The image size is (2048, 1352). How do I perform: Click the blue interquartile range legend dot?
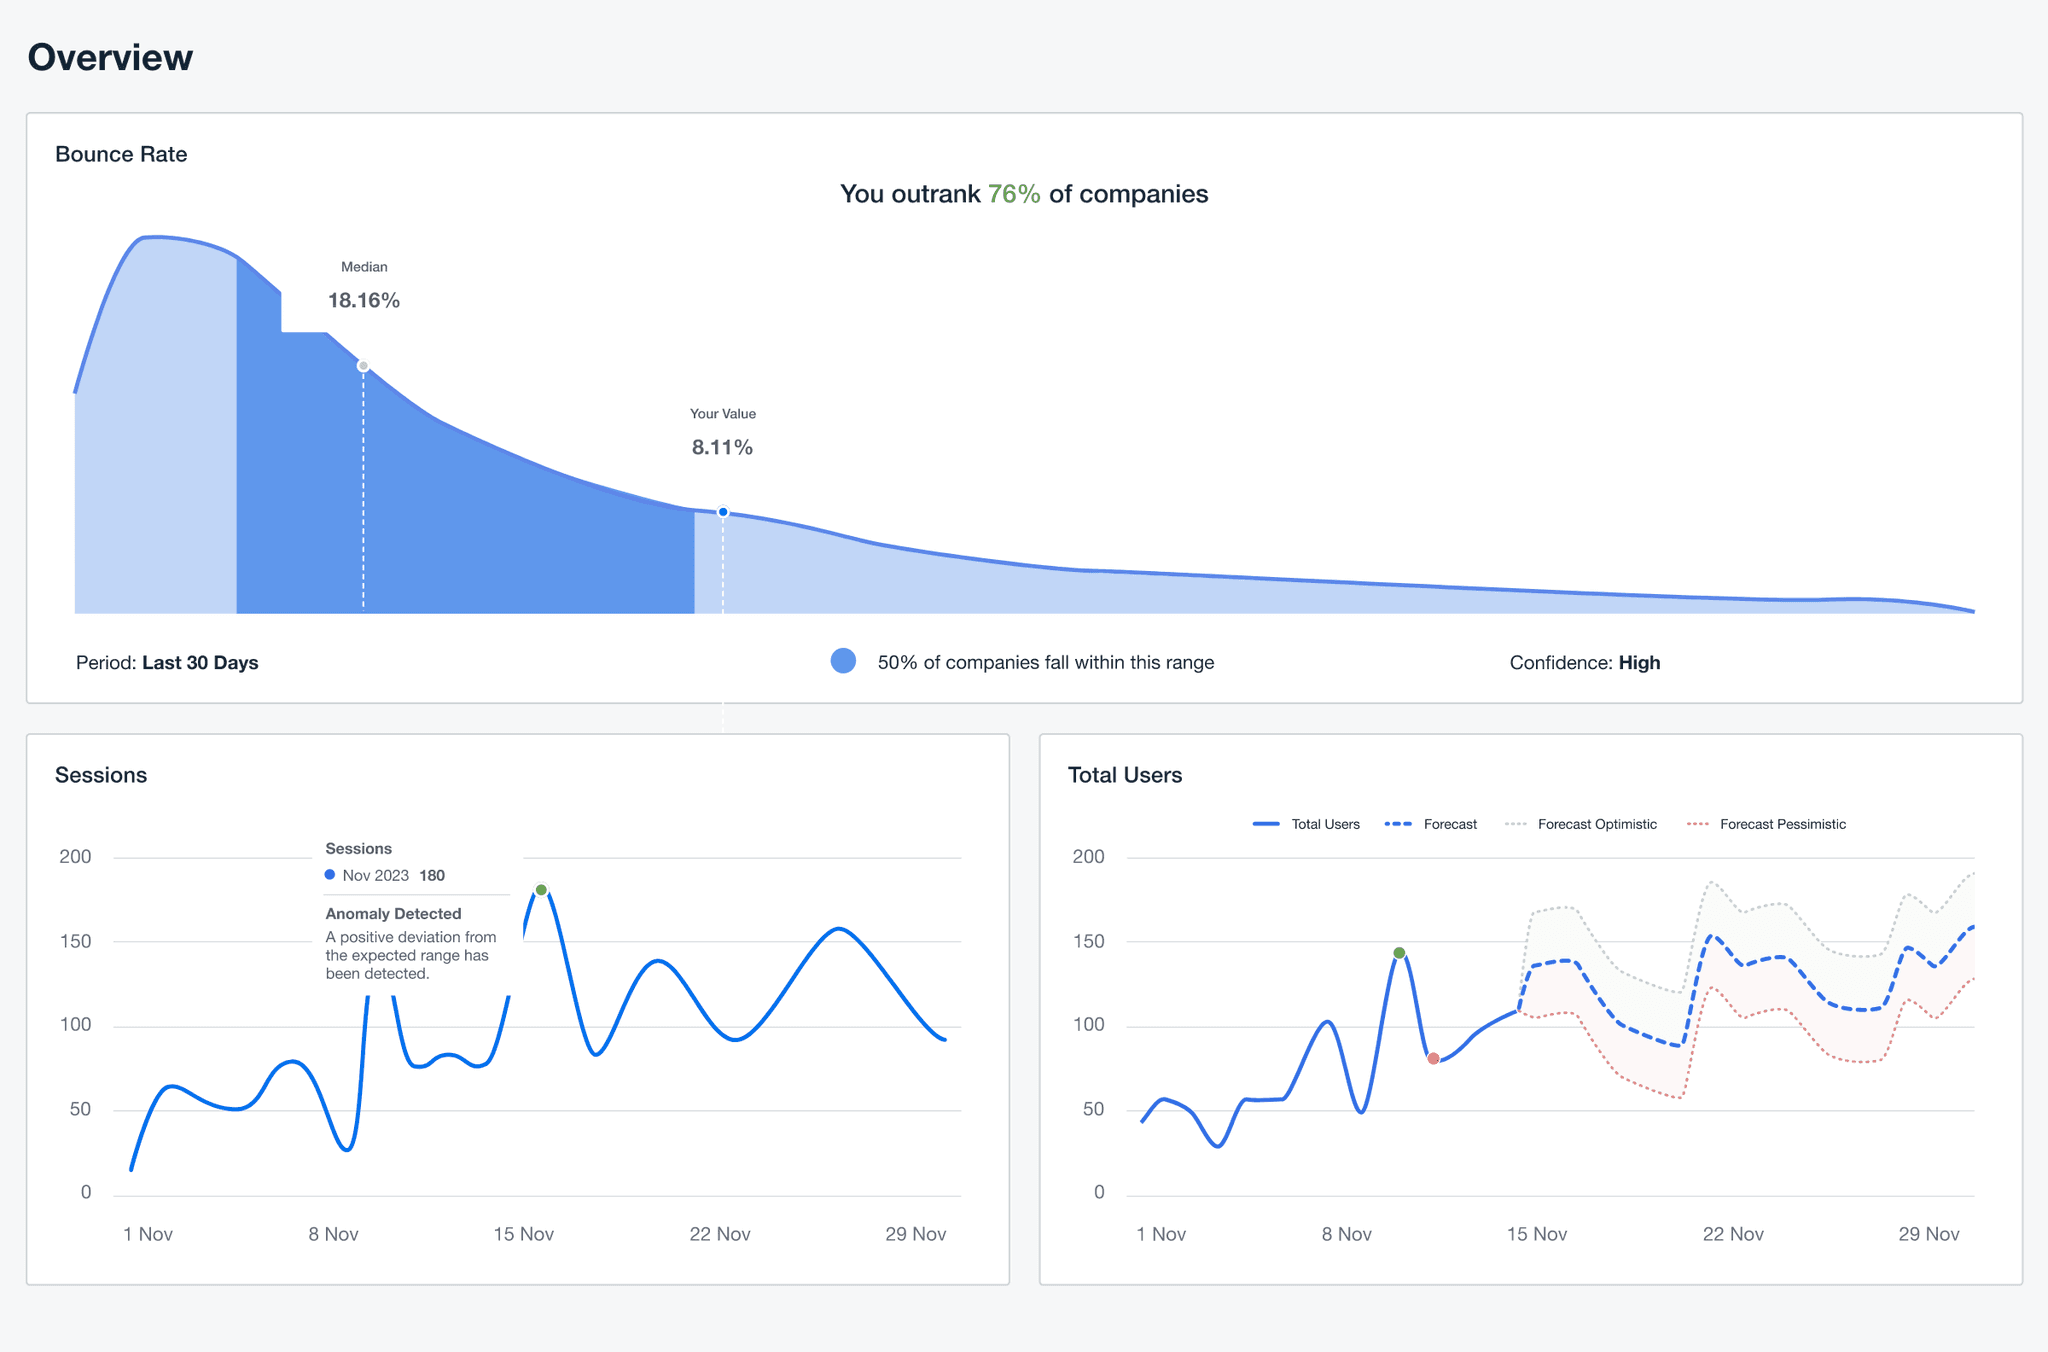coord(843,661)
